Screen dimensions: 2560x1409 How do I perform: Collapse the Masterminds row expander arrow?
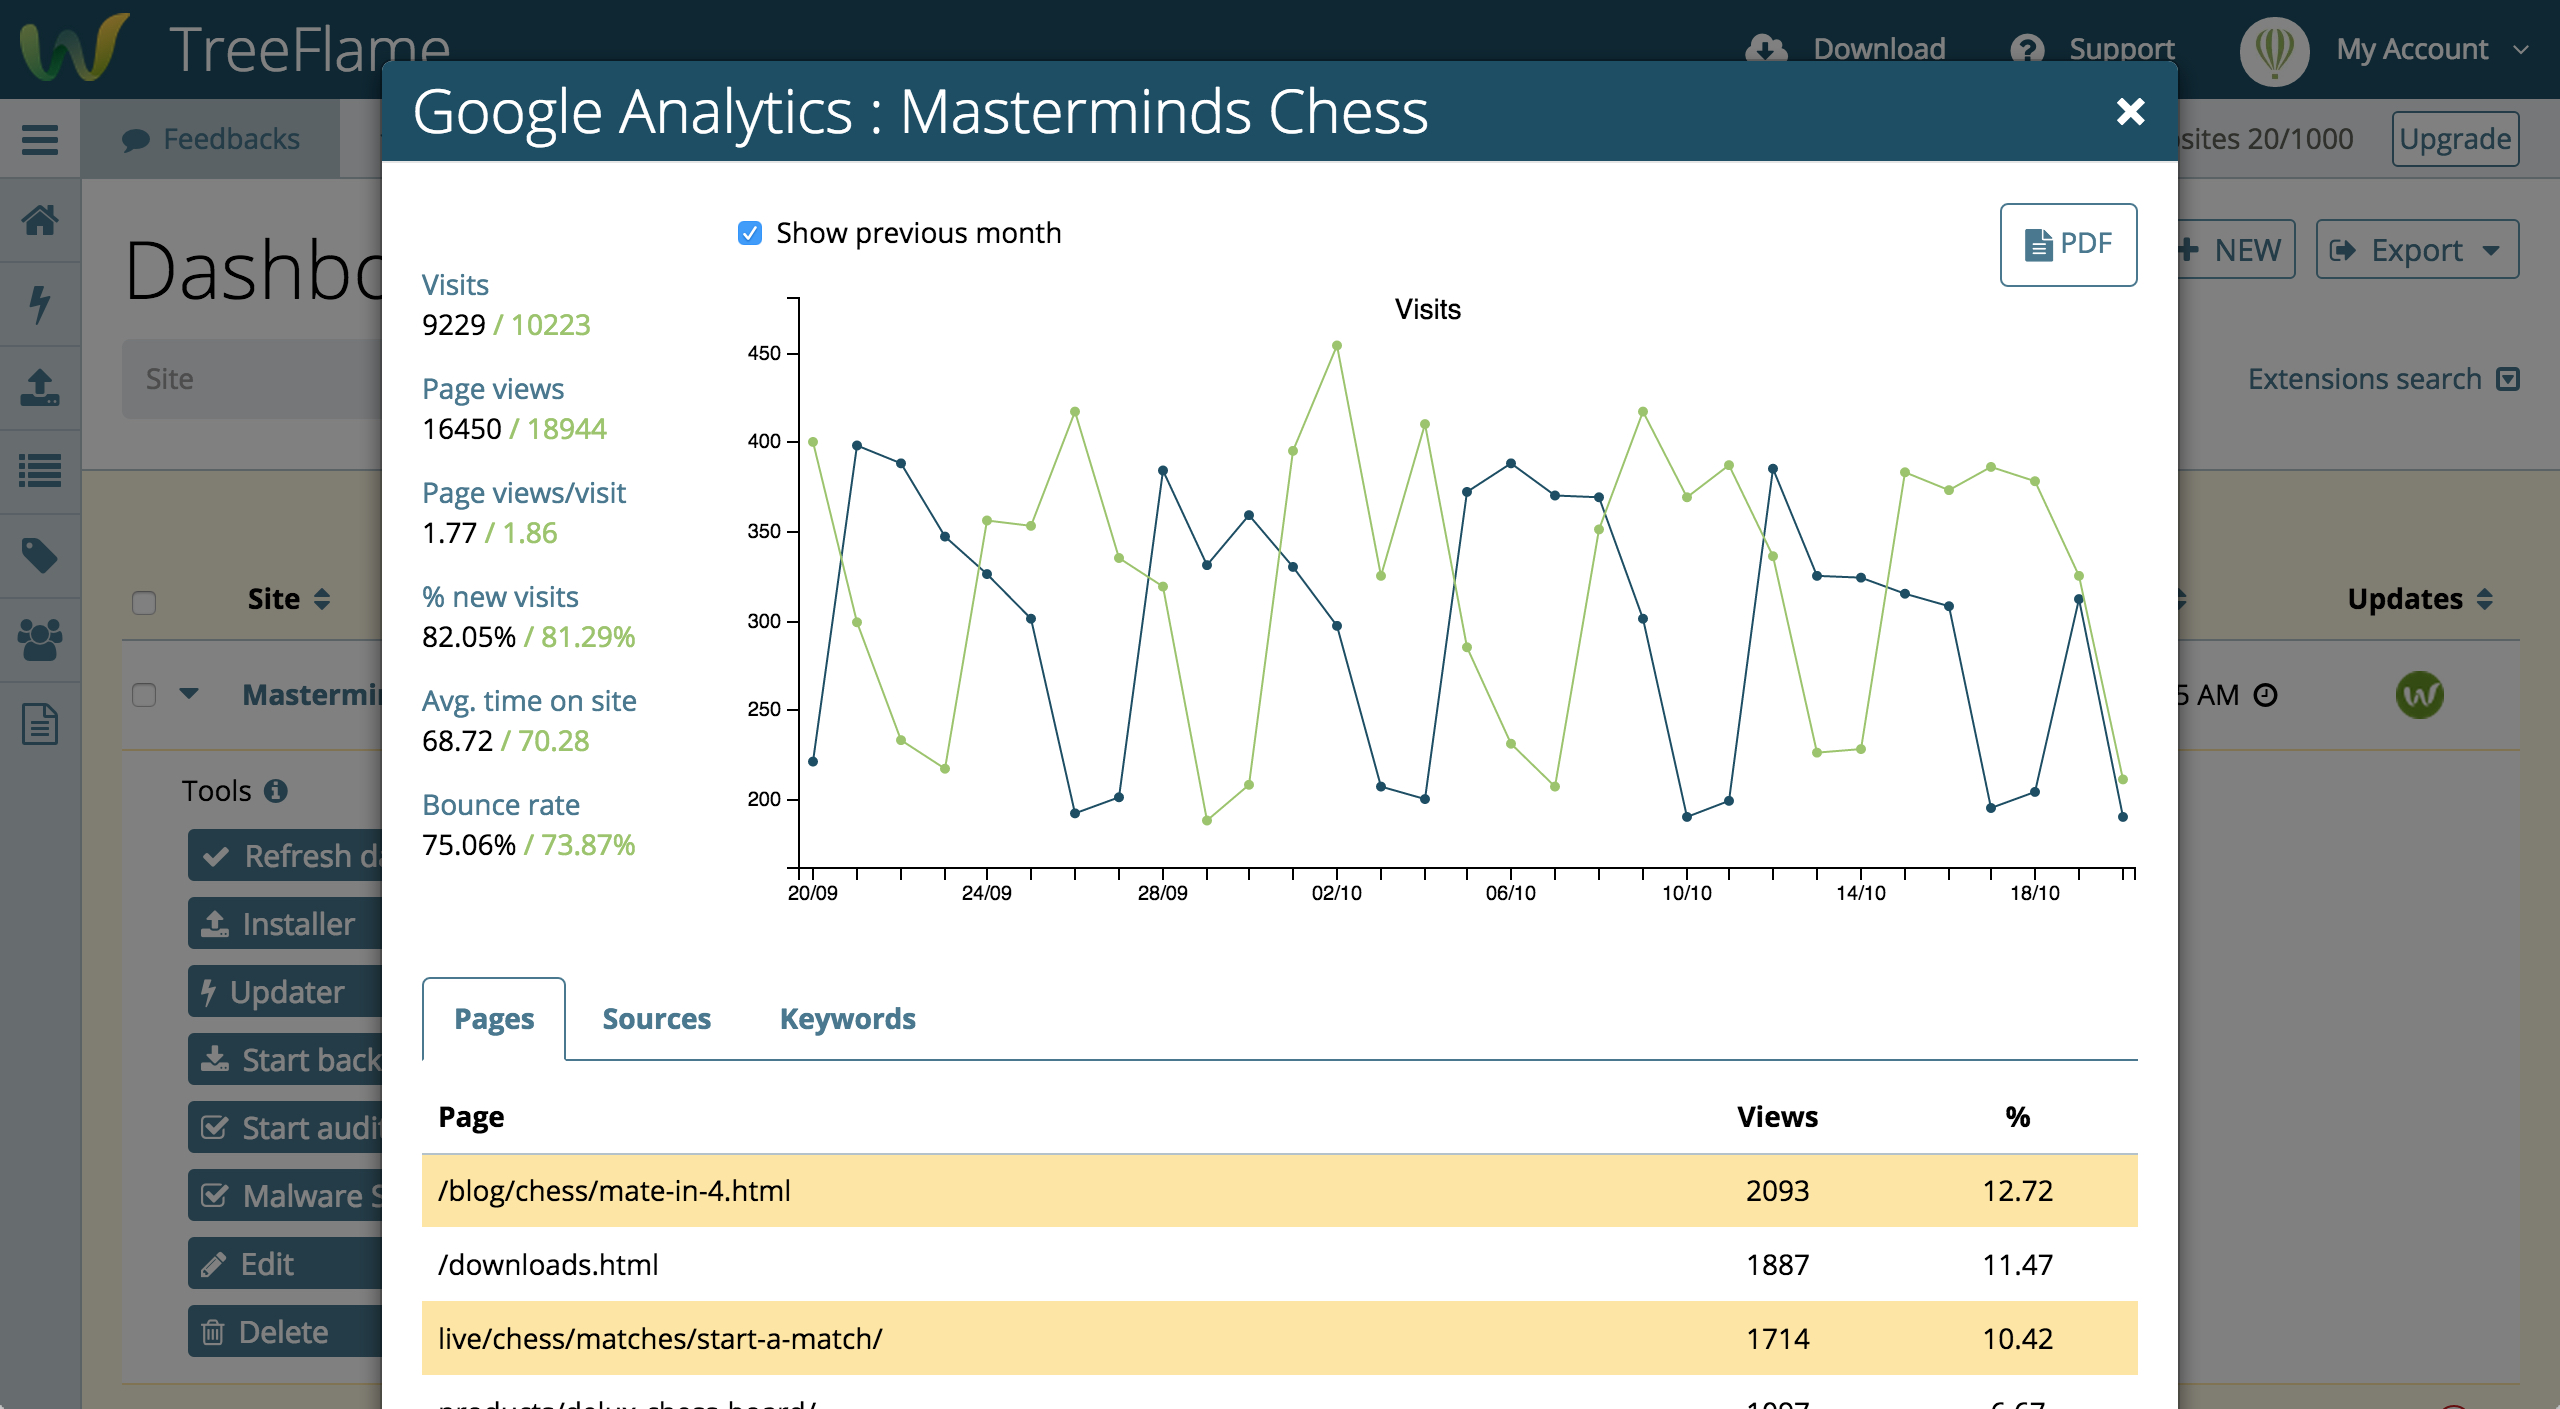[x=189, y=693]
